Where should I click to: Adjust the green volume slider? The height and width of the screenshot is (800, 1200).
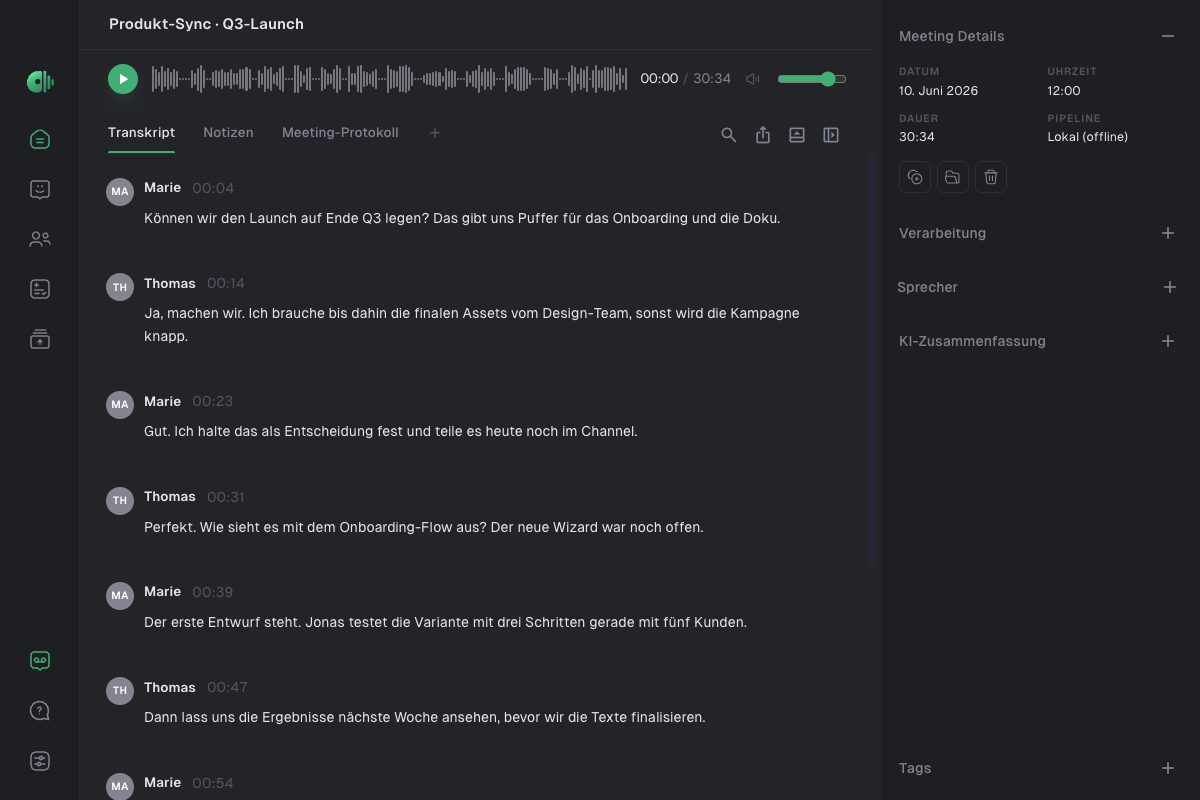pyautogui.click(x=812, y=79)
